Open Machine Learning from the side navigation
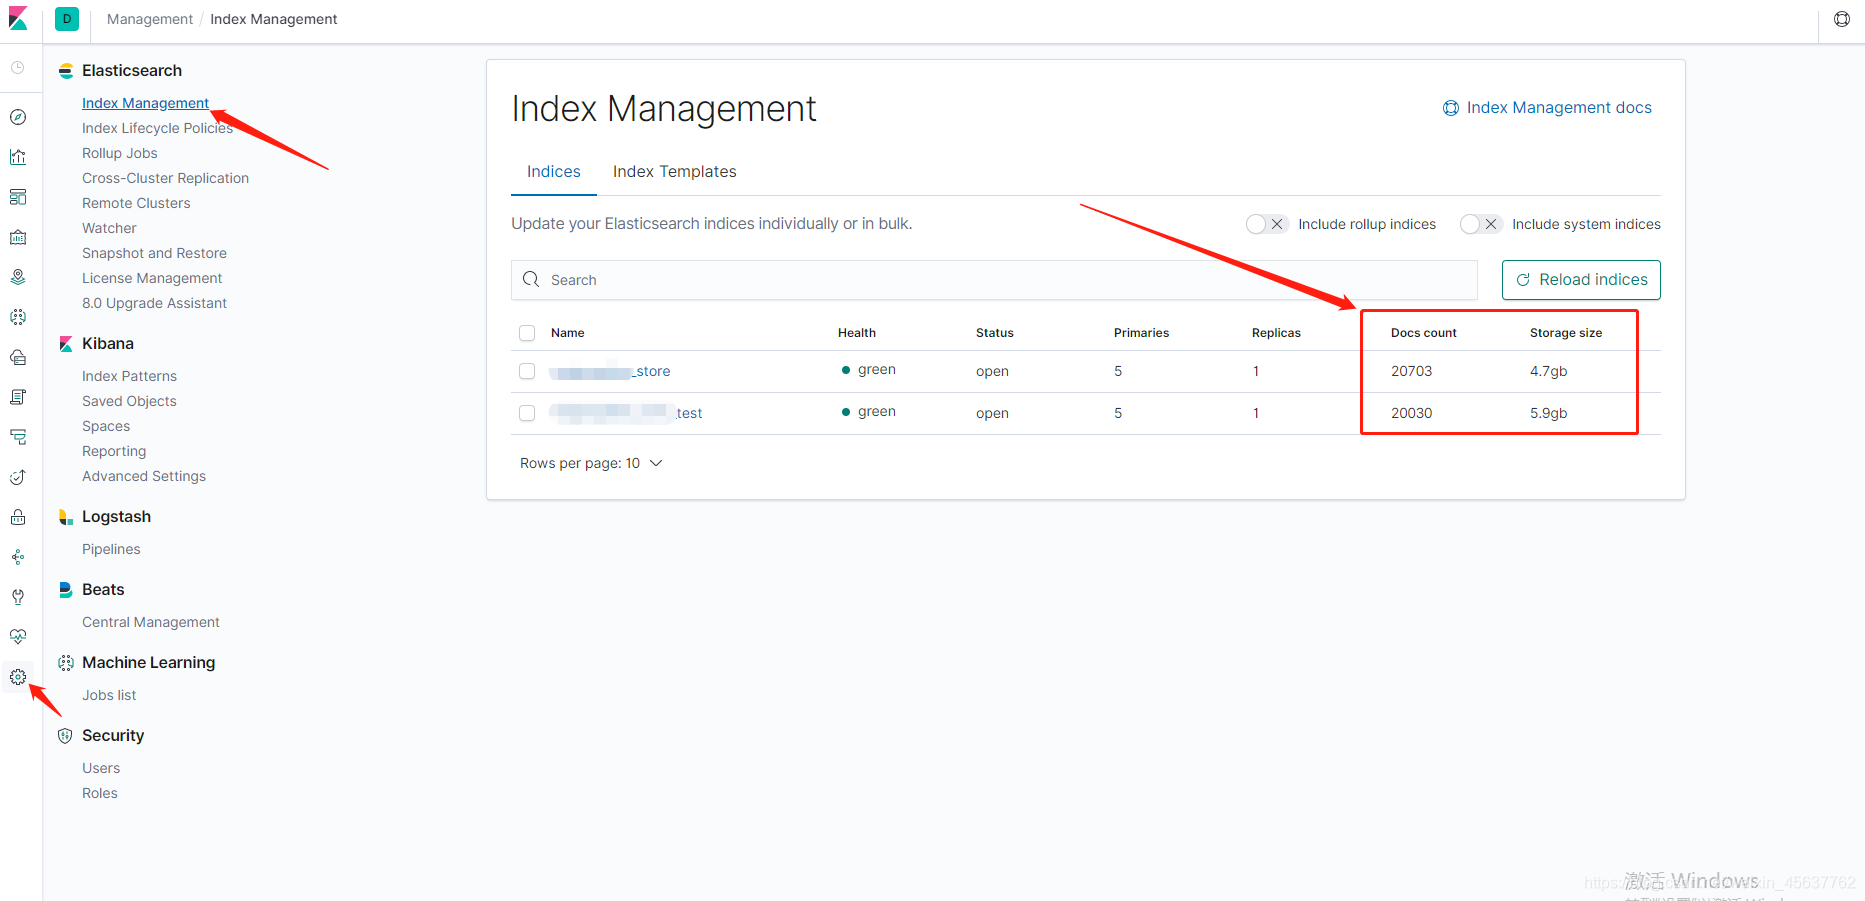The width and height of the screenshot is (1865, 901). tap(18, 317)
